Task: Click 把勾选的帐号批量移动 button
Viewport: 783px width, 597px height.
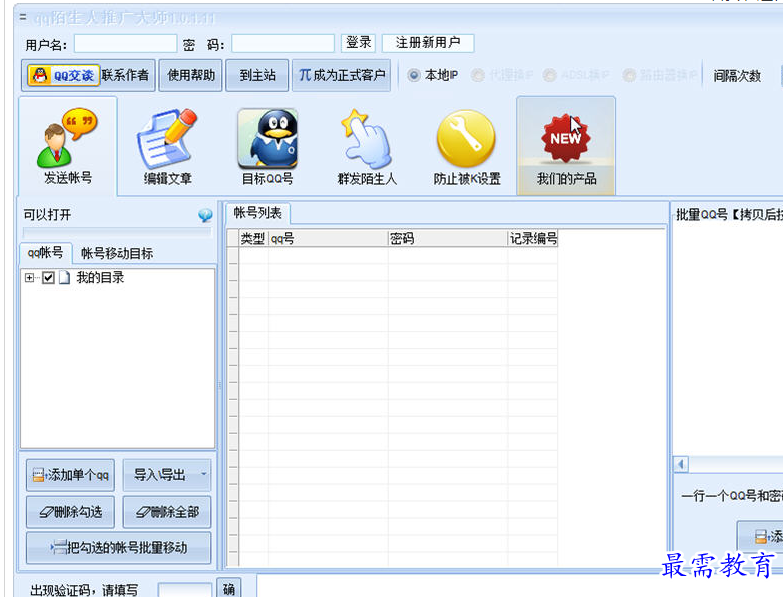Action: point(118,548)
